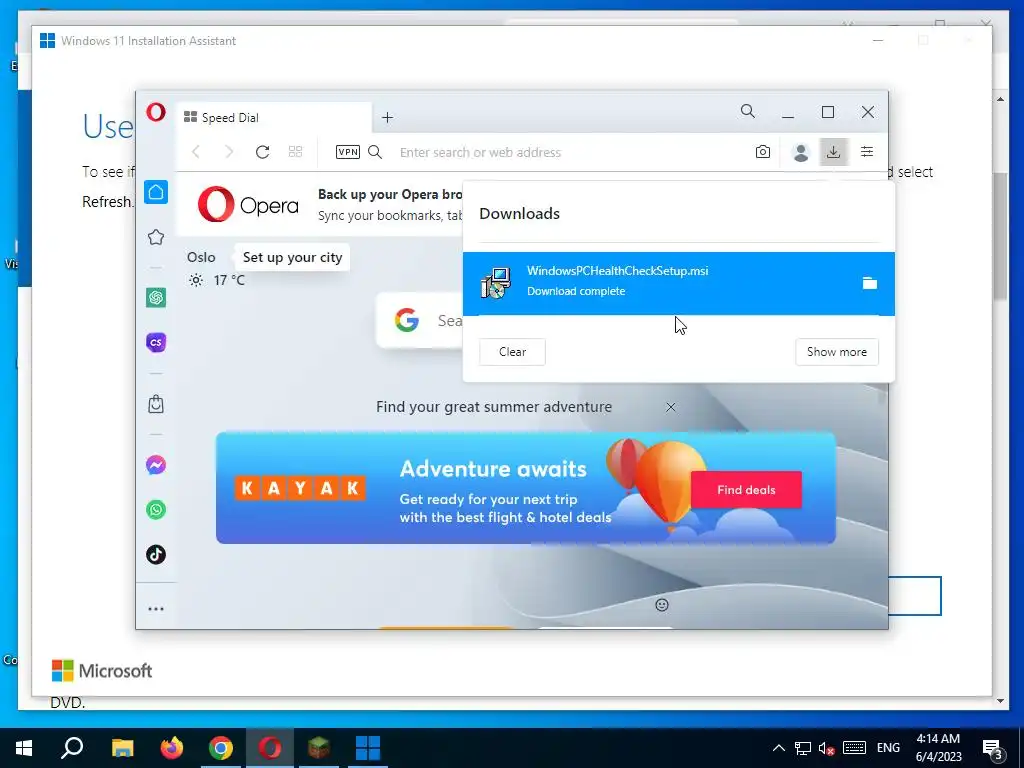Switch to Minecraft taskbar icon
The width and height of the screenshot is (1024, 768).
(319, 748)
